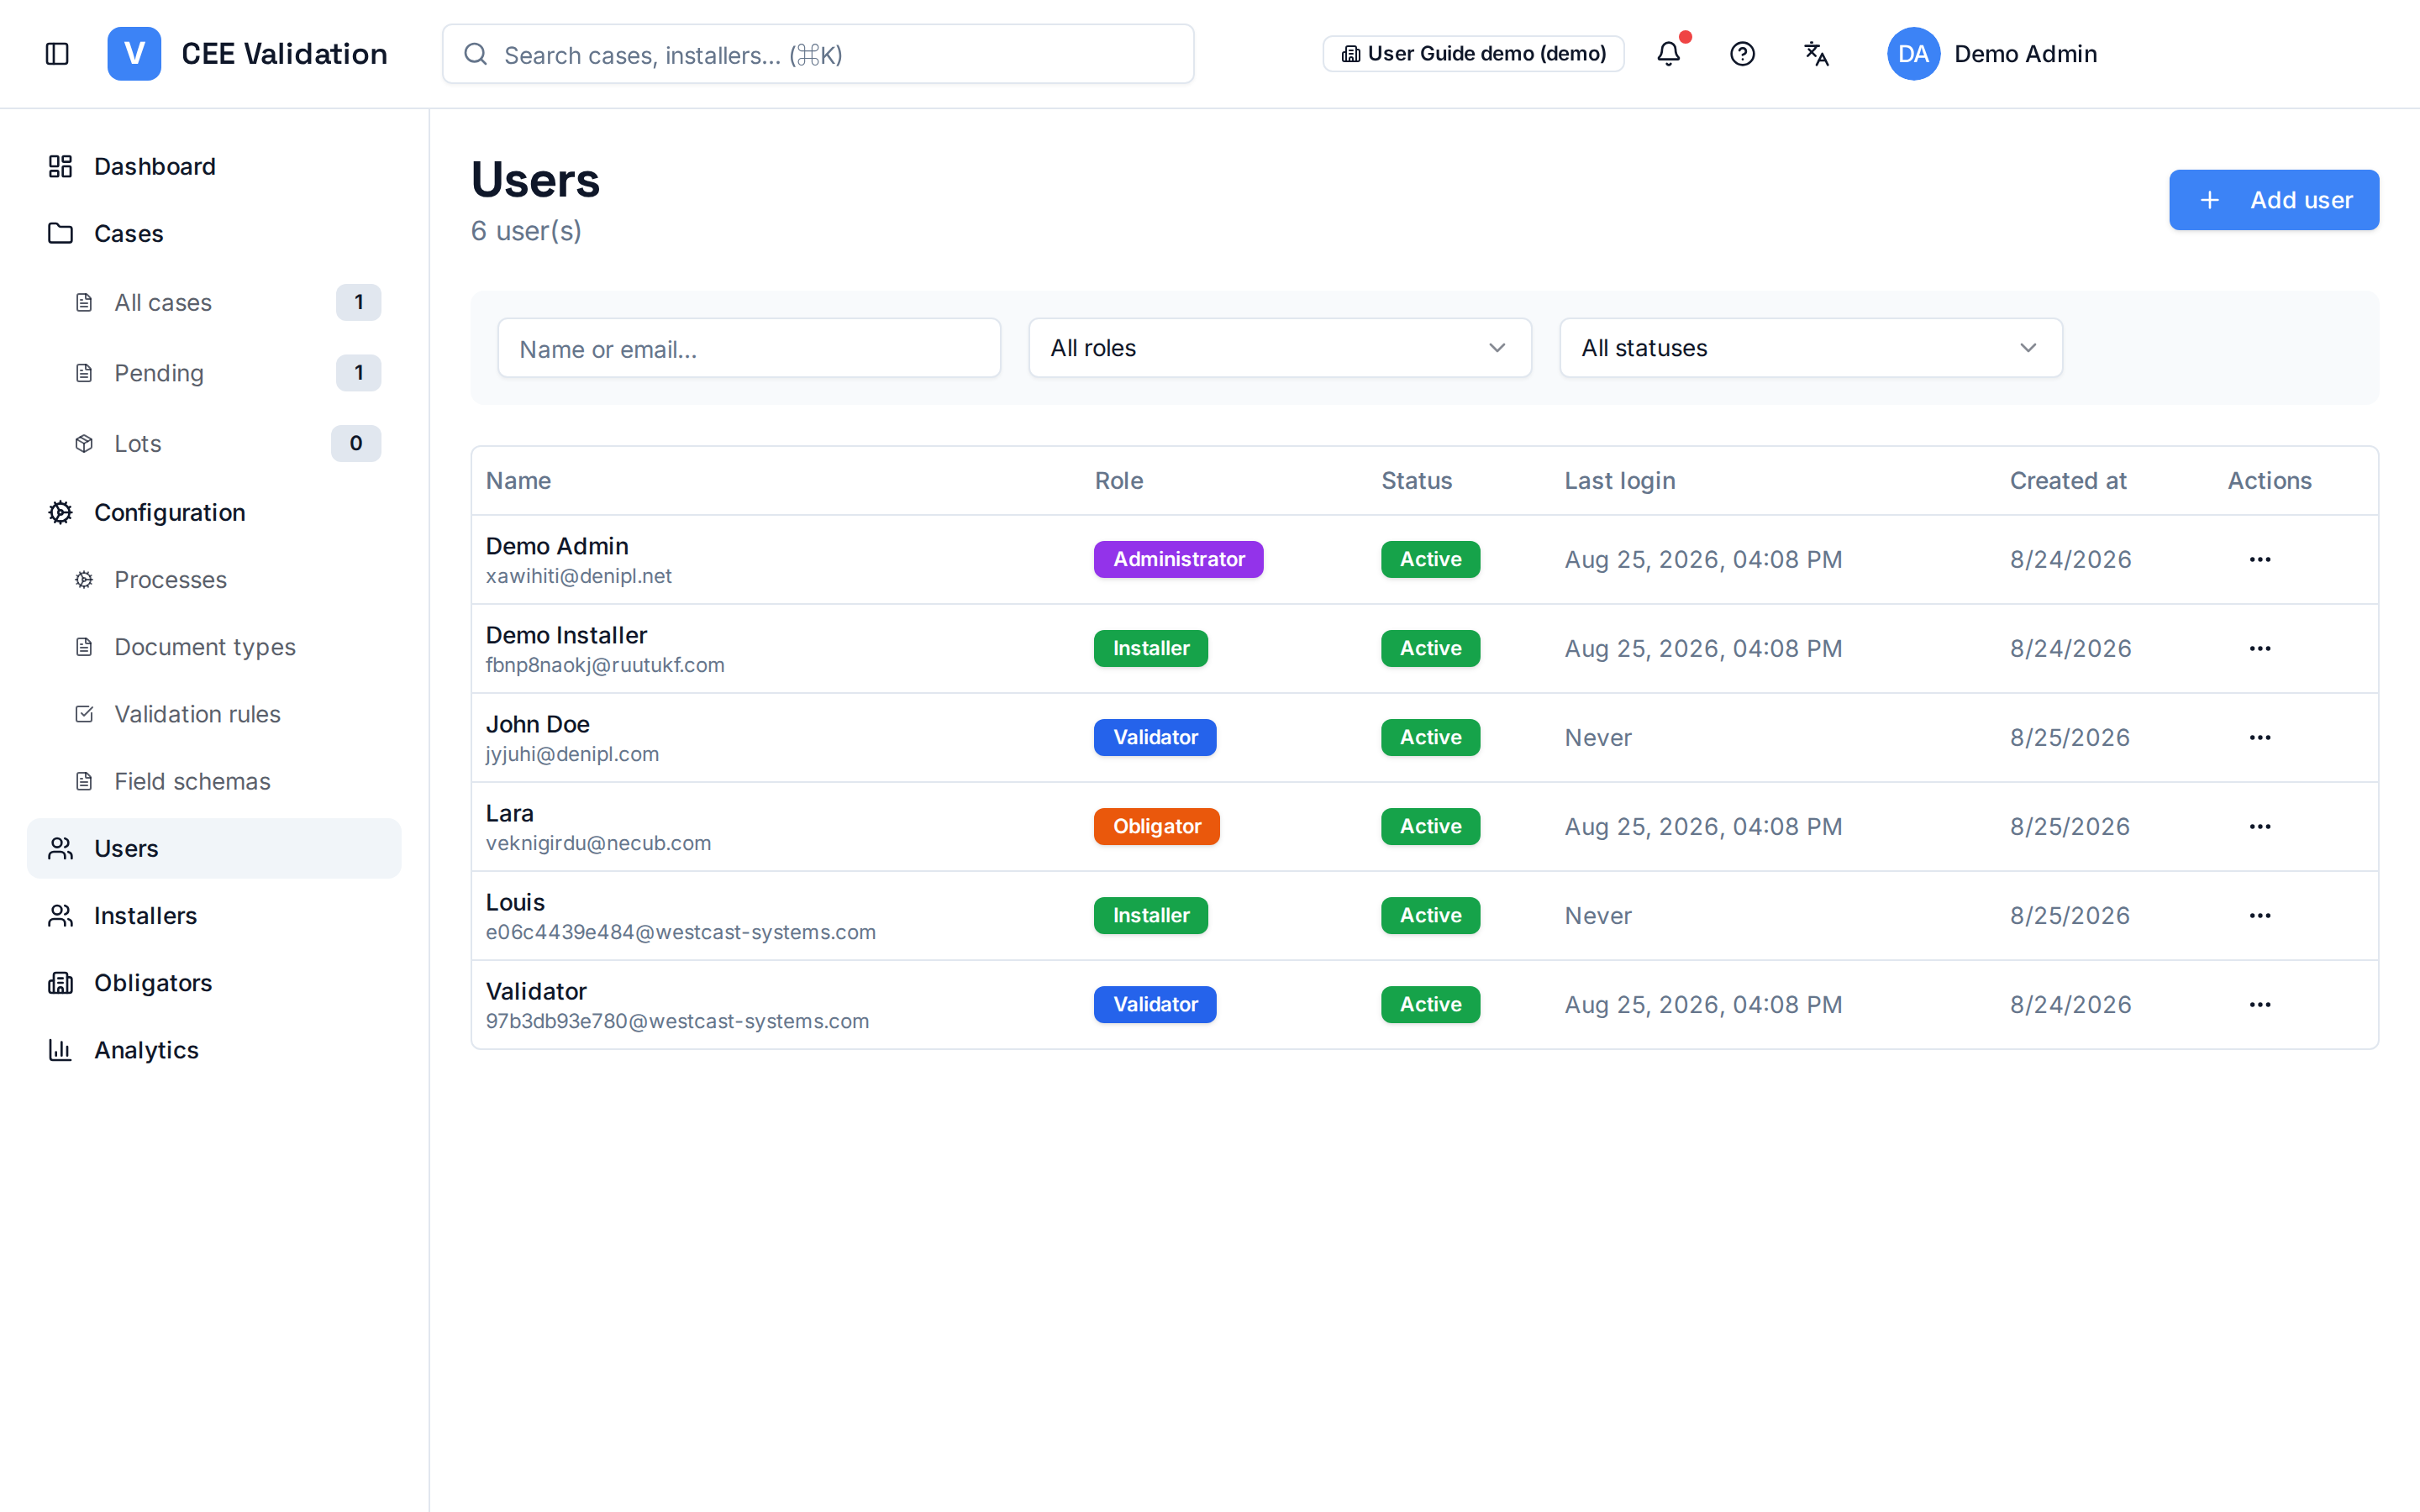Click the blue V logo
The width and height of the screenshot is (2420, 1512).
tap(134, 54)
